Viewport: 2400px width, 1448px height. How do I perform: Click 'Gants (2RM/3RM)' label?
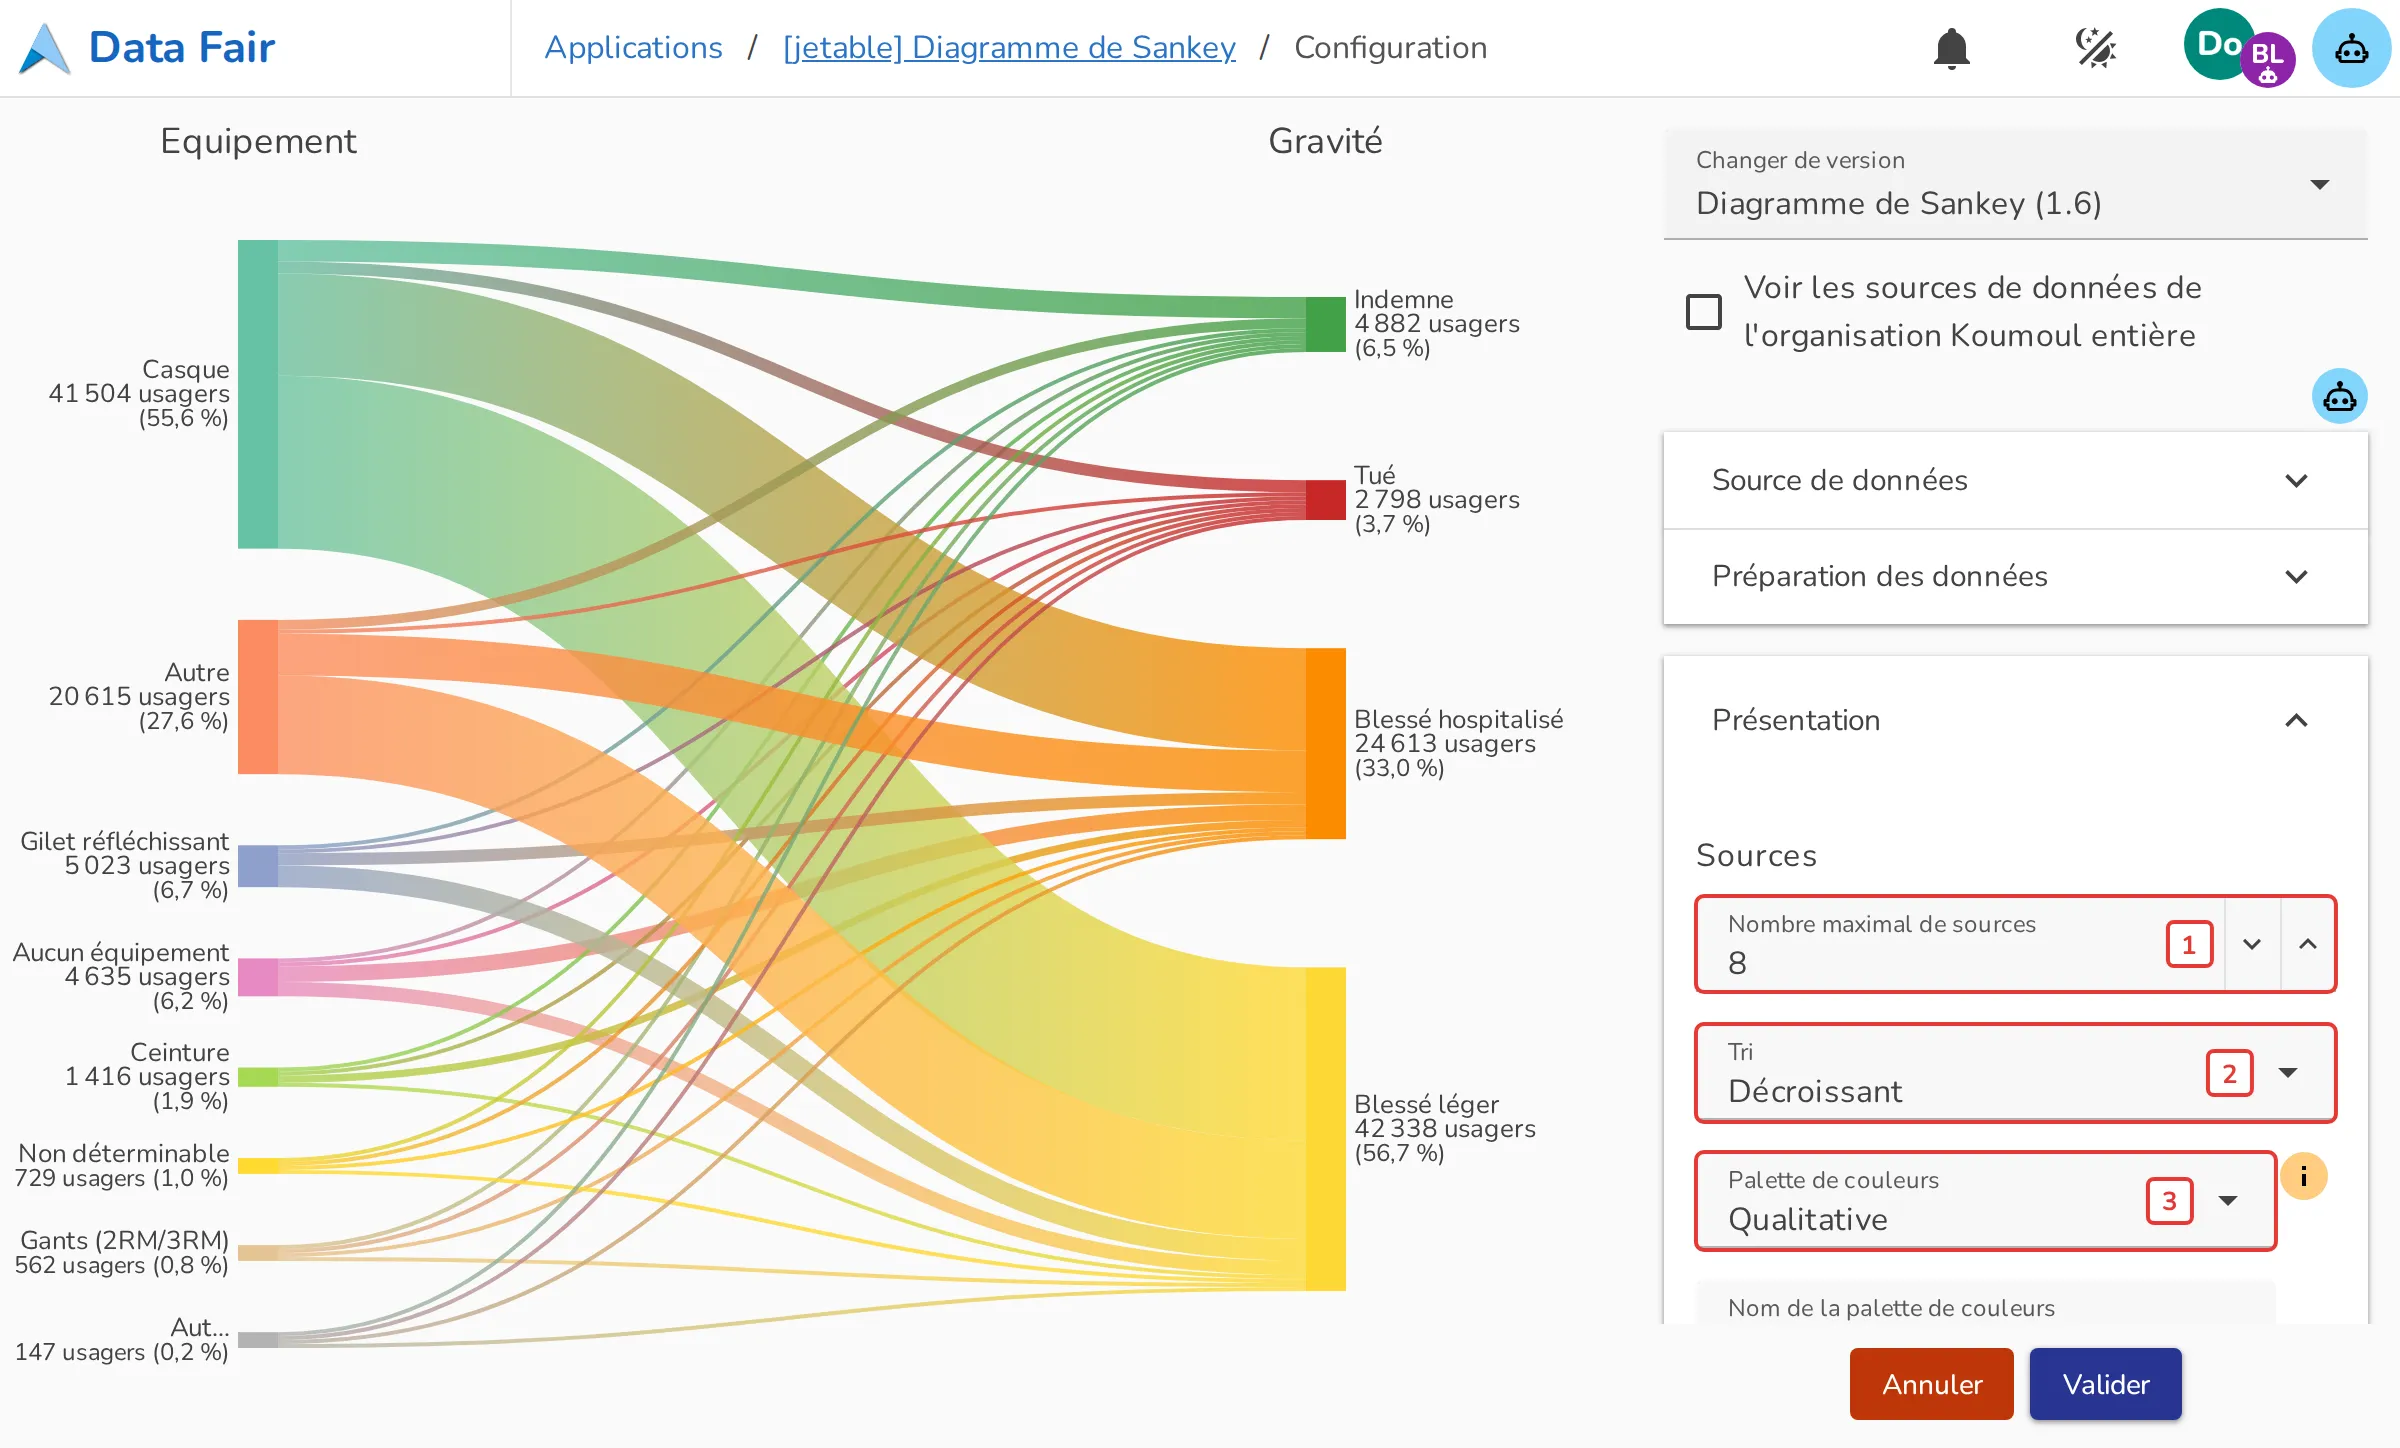tap(125, 1240)
